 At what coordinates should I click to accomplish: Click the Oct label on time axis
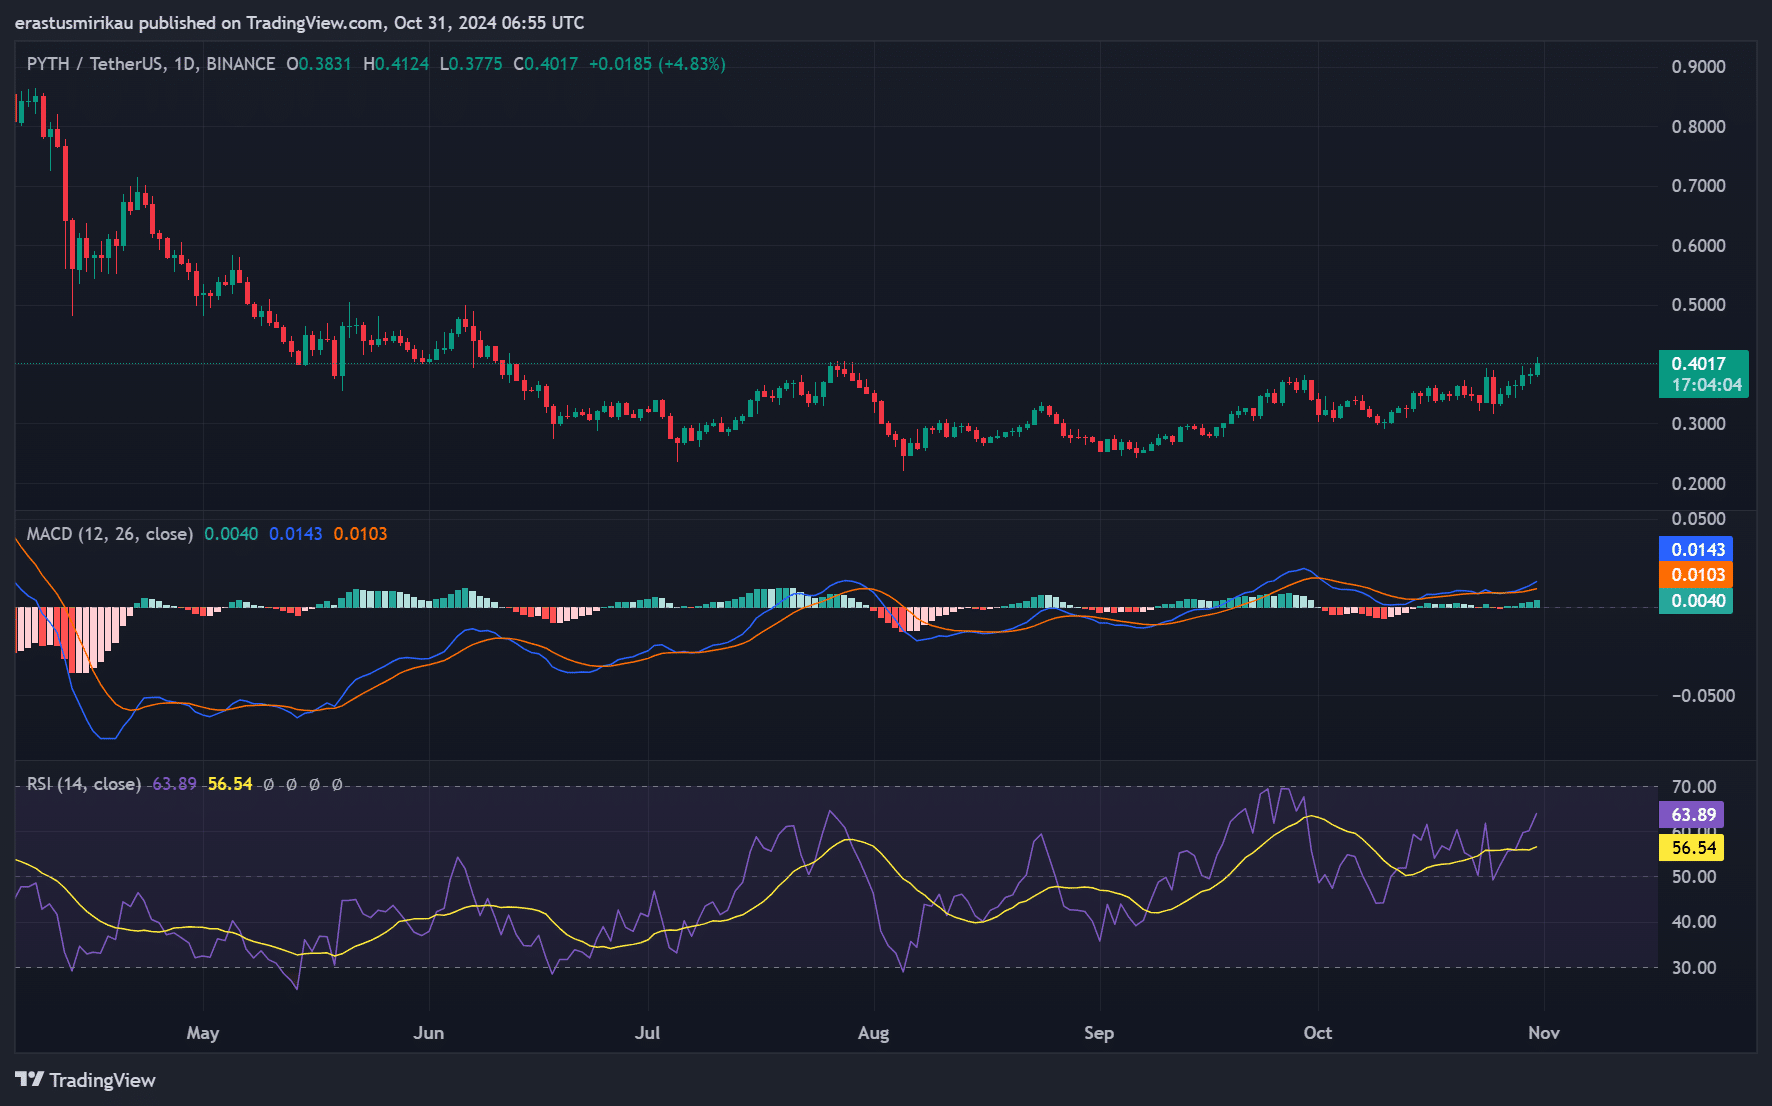[1318, 1033]
